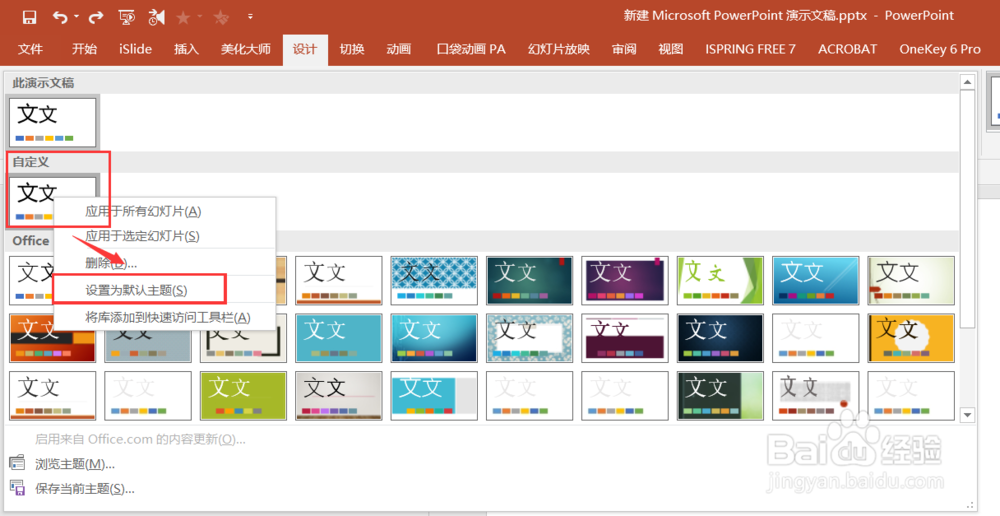The height and width of the screenshot is (516, 1000).
Task: Open Customize Quick Access Toolbar dropdown
Action: point(250,17)
